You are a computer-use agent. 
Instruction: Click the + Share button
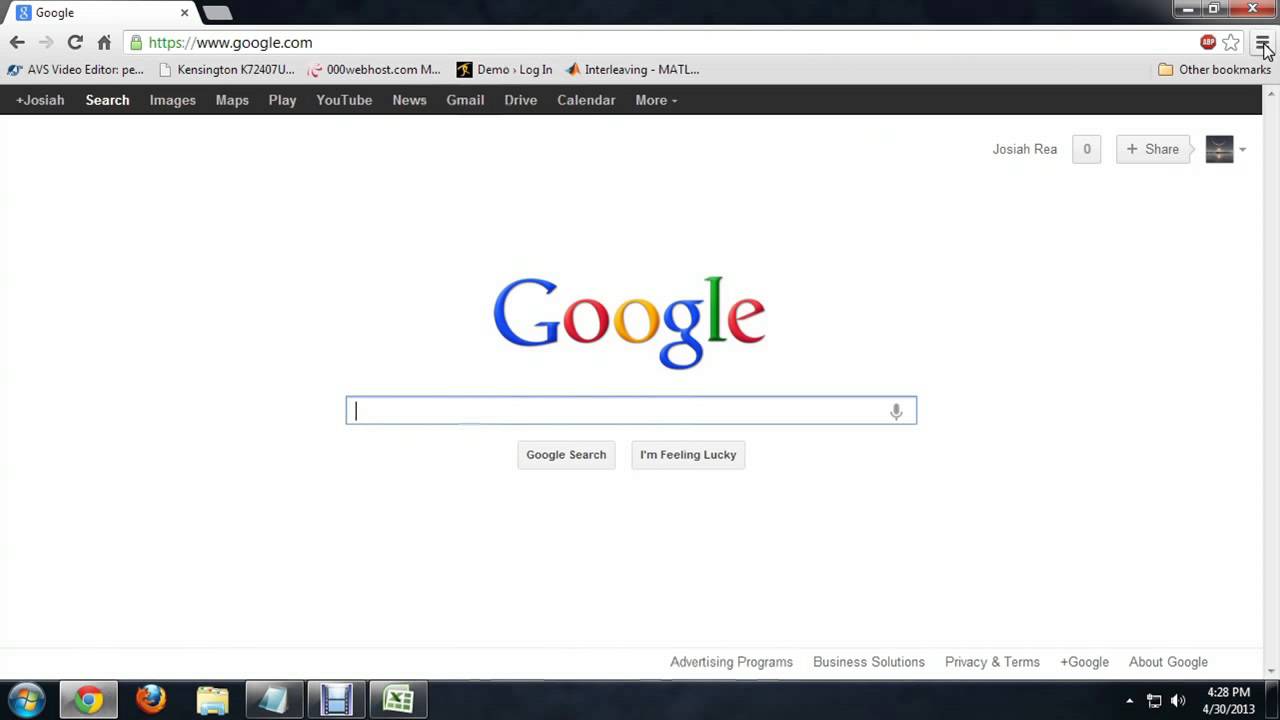coord(1153,149)
